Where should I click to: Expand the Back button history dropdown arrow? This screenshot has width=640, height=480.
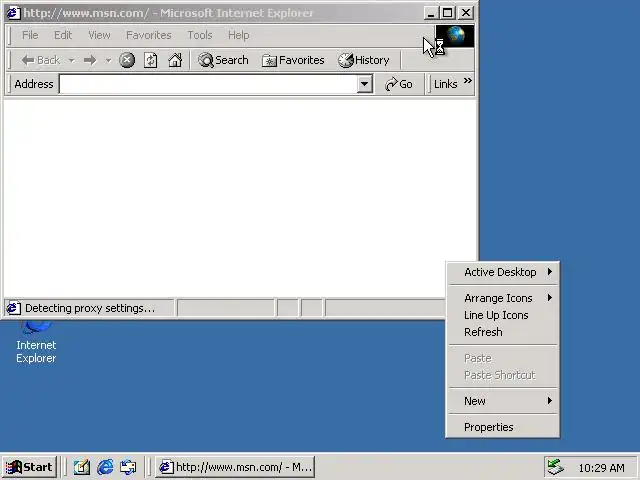click(x=71, y=60)
